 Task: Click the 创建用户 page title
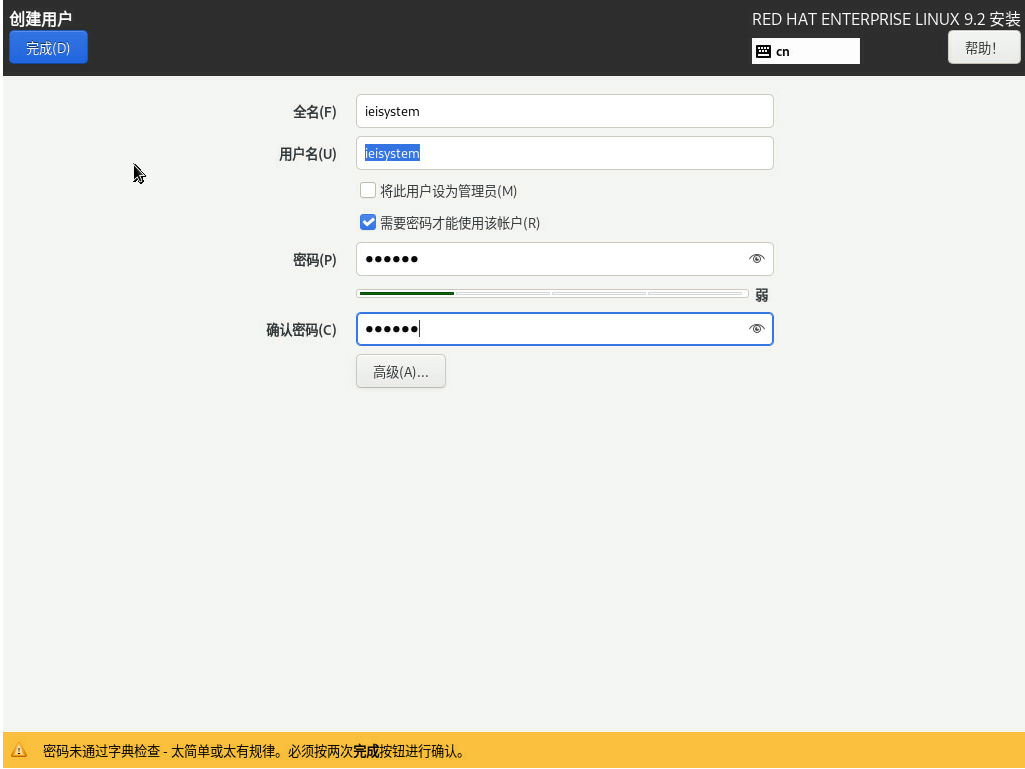pyautogui.click(x=41, y=18)
